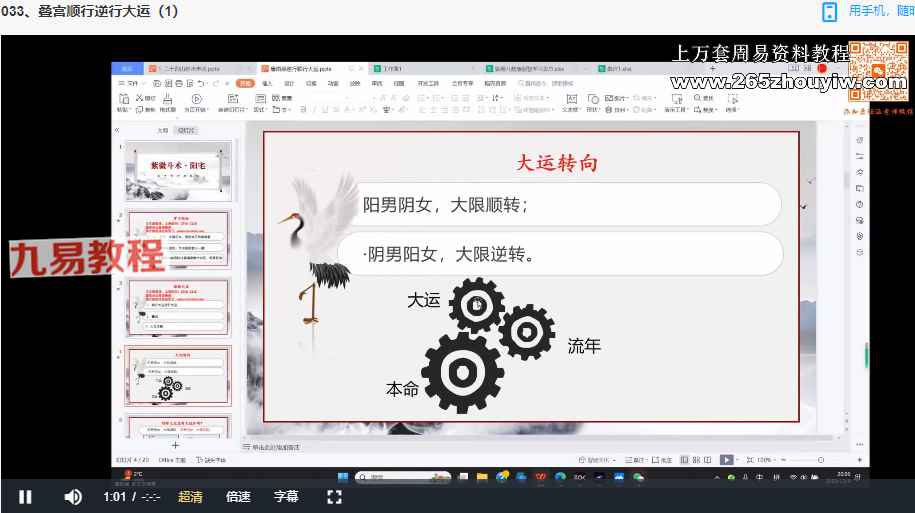Switch to the 大纲 outline tab
The height and width of the screenshot is (513, 915).
(163, 130)
